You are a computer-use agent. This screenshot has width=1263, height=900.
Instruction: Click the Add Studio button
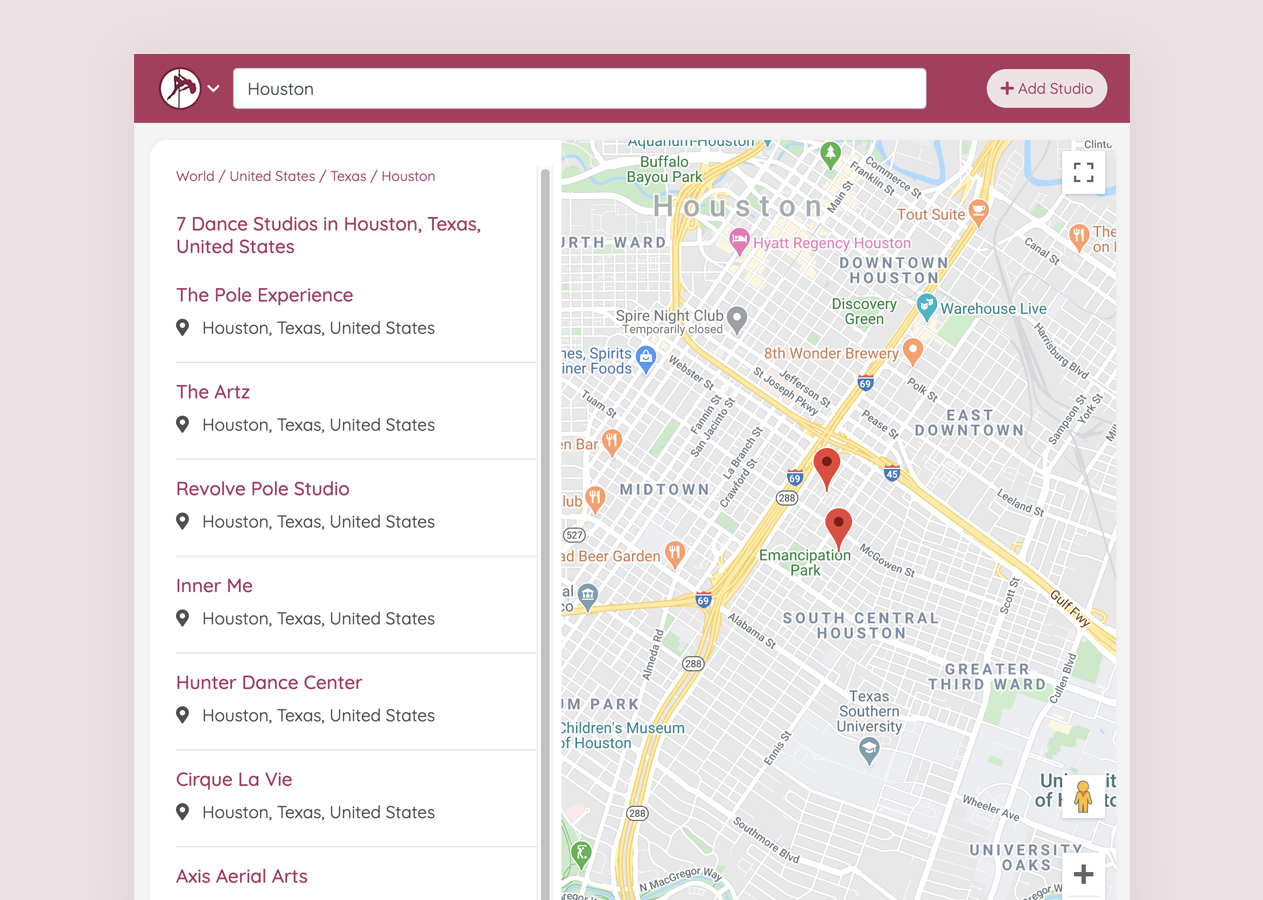[x=1047, y=89]
